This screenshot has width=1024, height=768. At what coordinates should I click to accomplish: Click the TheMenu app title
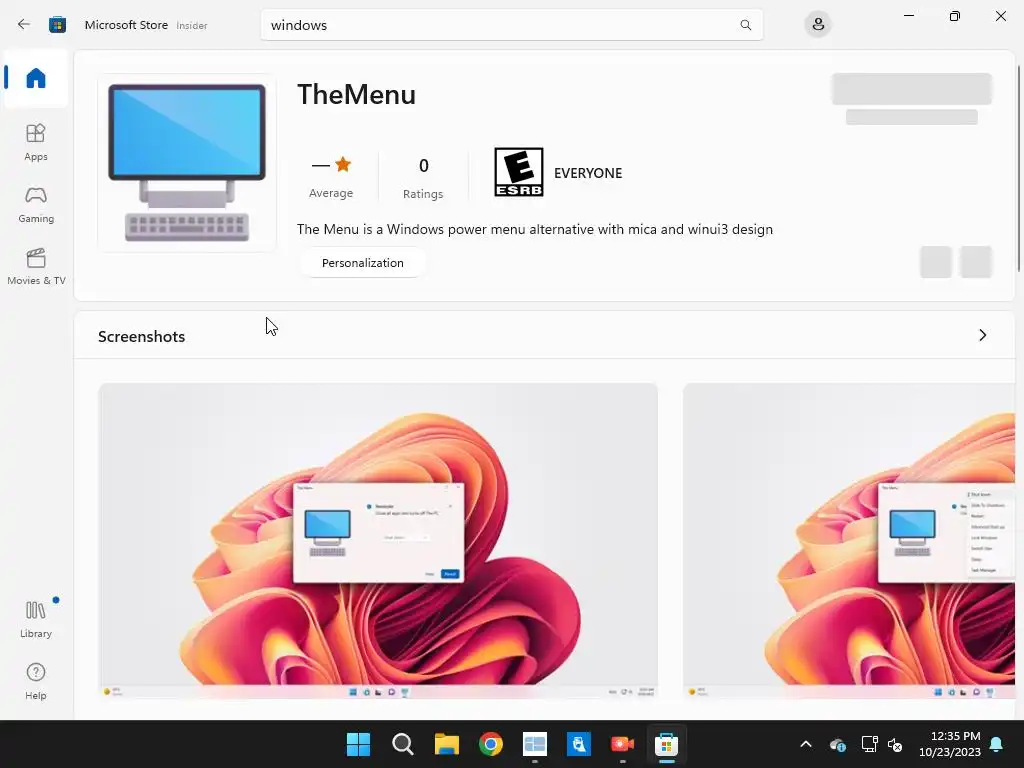pyautogui.click(x=357, y=95)
